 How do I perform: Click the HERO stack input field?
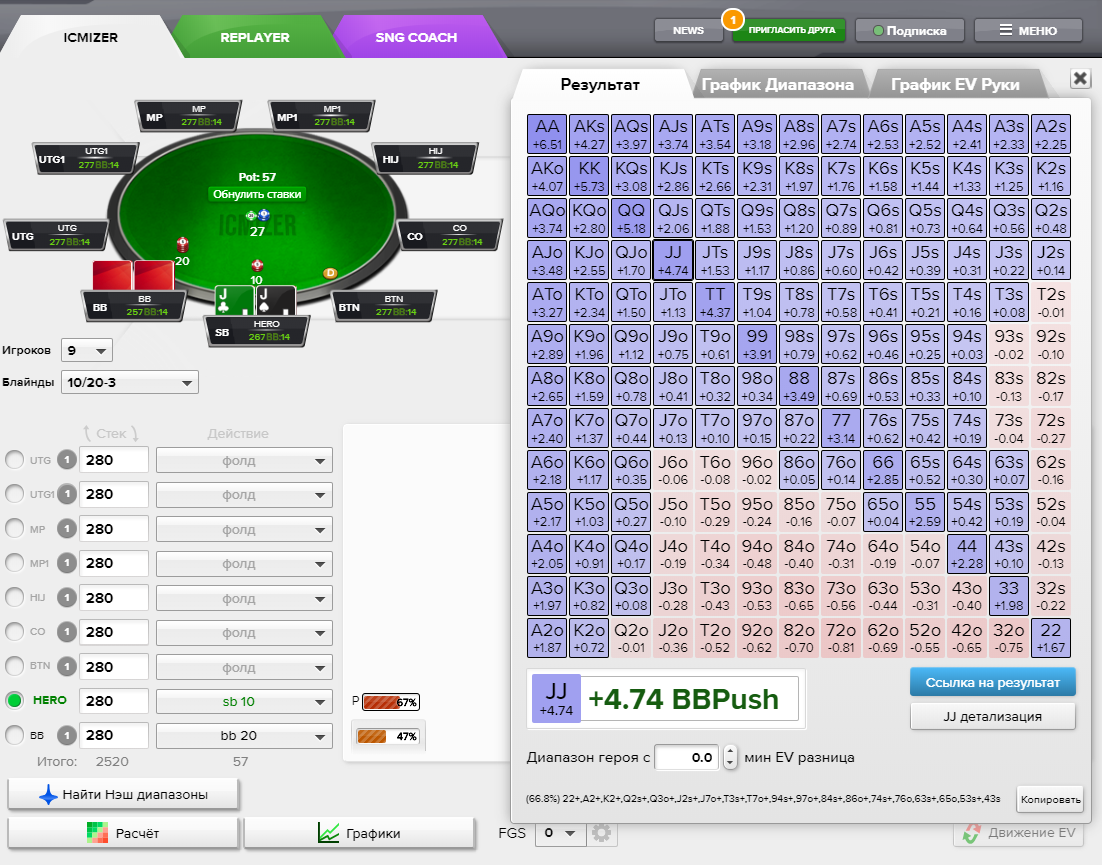coord(114,701)
